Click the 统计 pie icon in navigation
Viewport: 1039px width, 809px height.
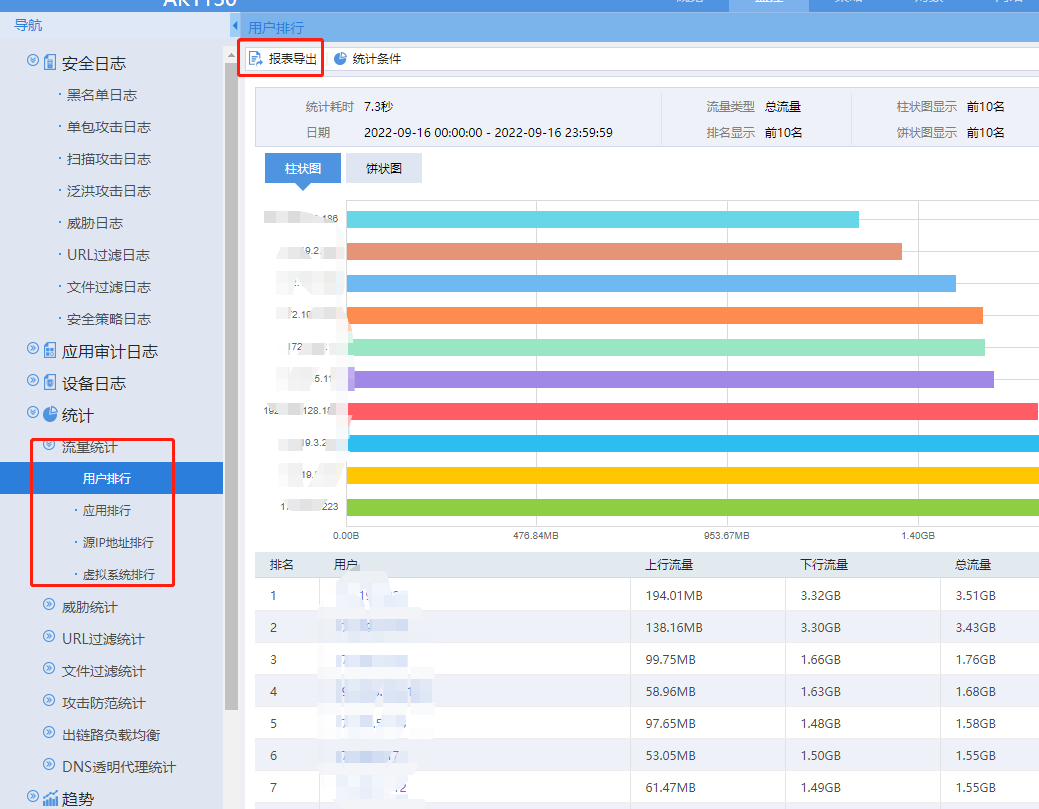click(50, 414)
